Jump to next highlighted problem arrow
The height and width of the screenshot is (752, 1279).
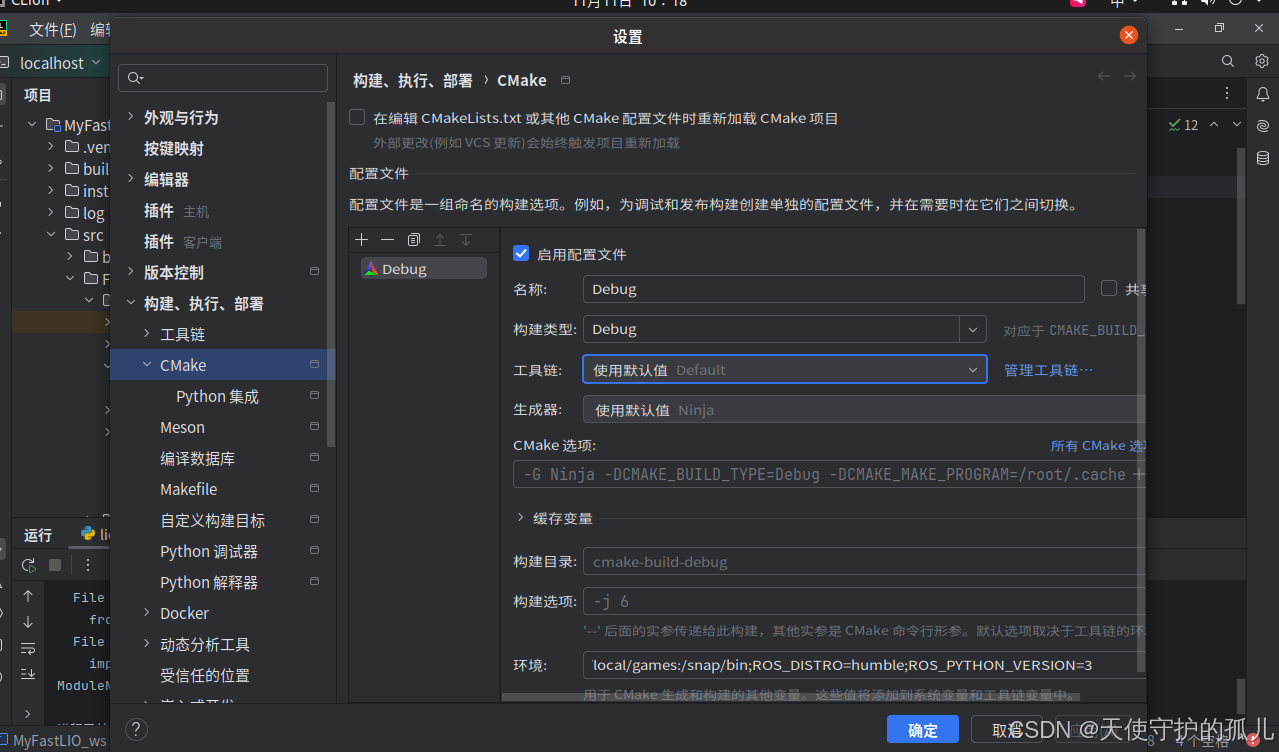tap(1238, 125)
